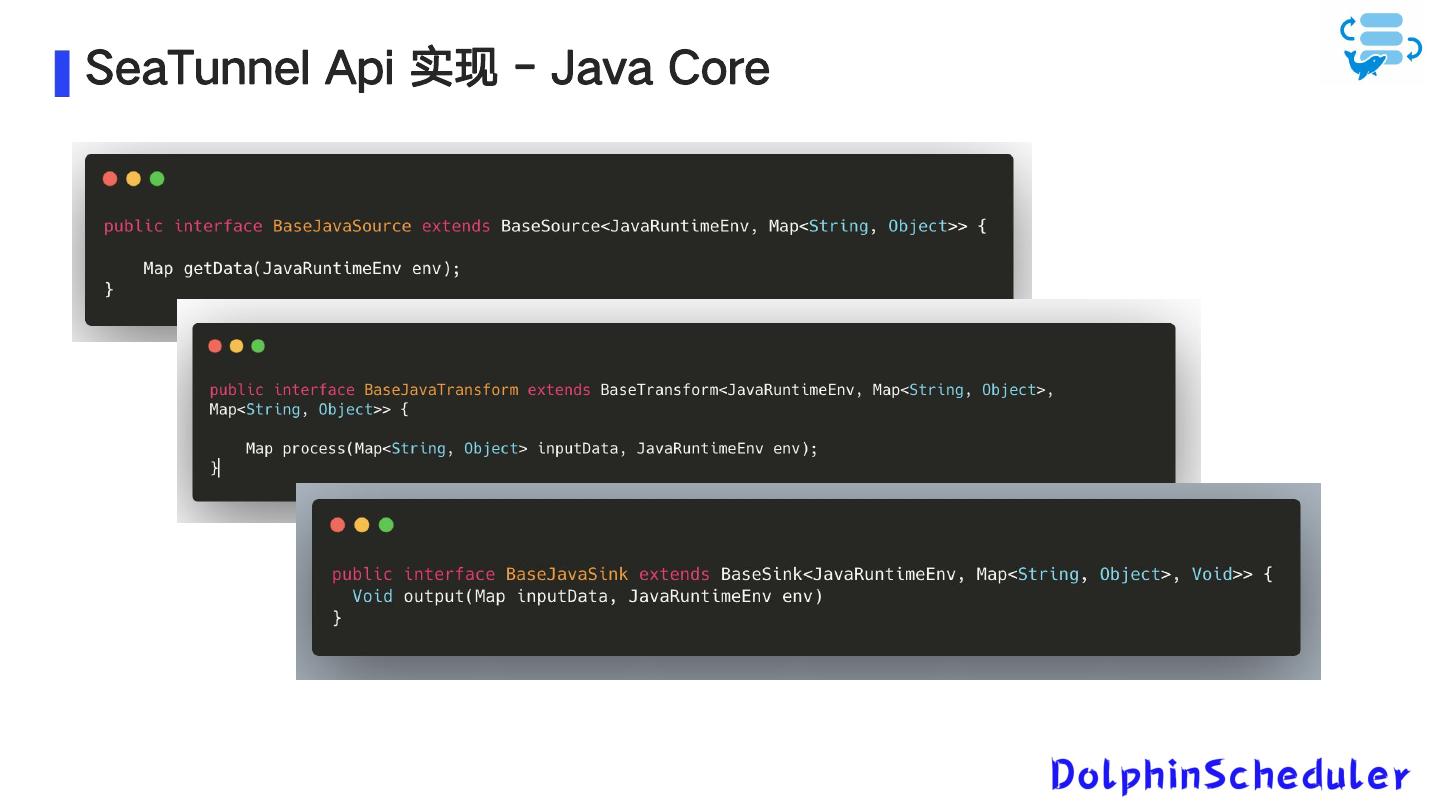The width and height of the screenshot is (1440, 810).
Task: Click the getData method declaration
Action: (300, 268)
